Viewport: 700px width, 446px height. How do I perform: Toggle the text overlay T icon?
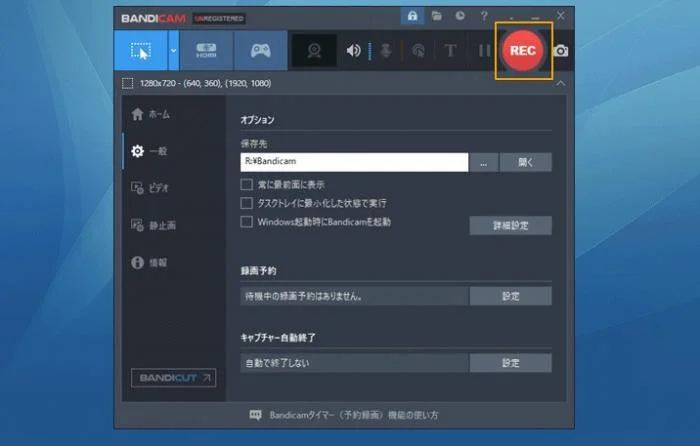pos(450,50)
